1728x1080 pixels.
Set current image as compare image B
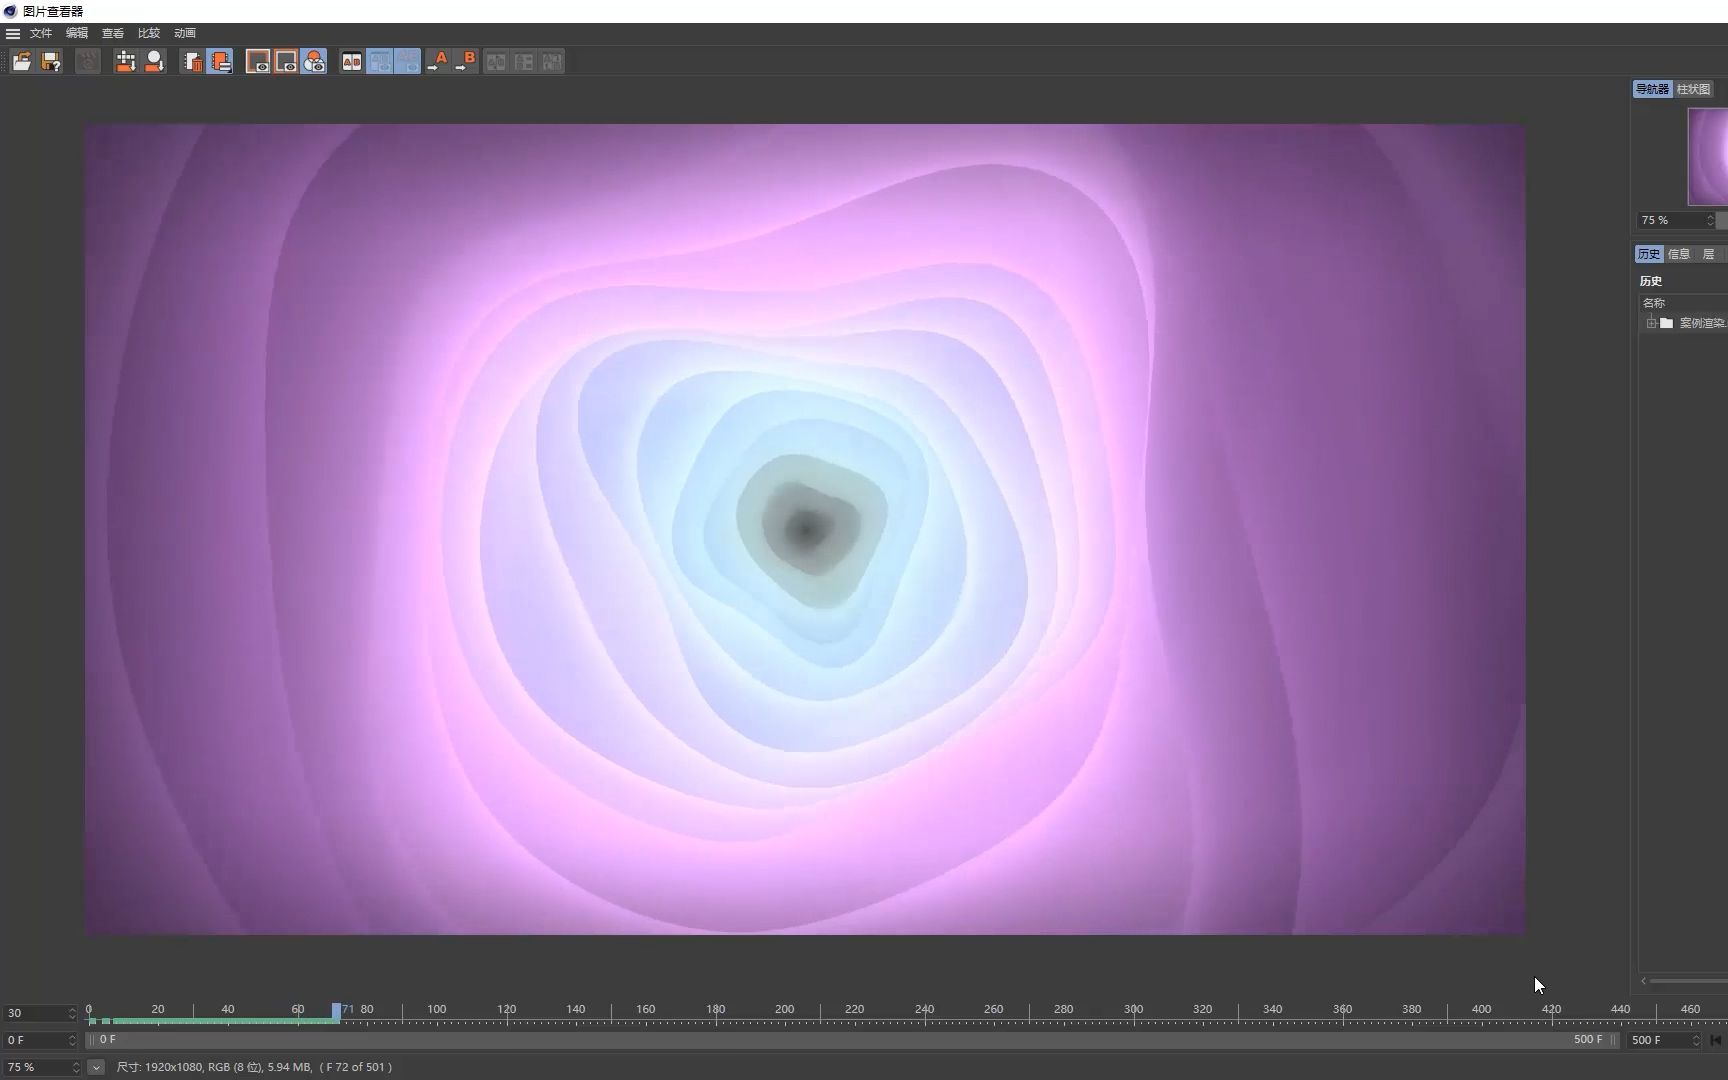pos(466,61)
